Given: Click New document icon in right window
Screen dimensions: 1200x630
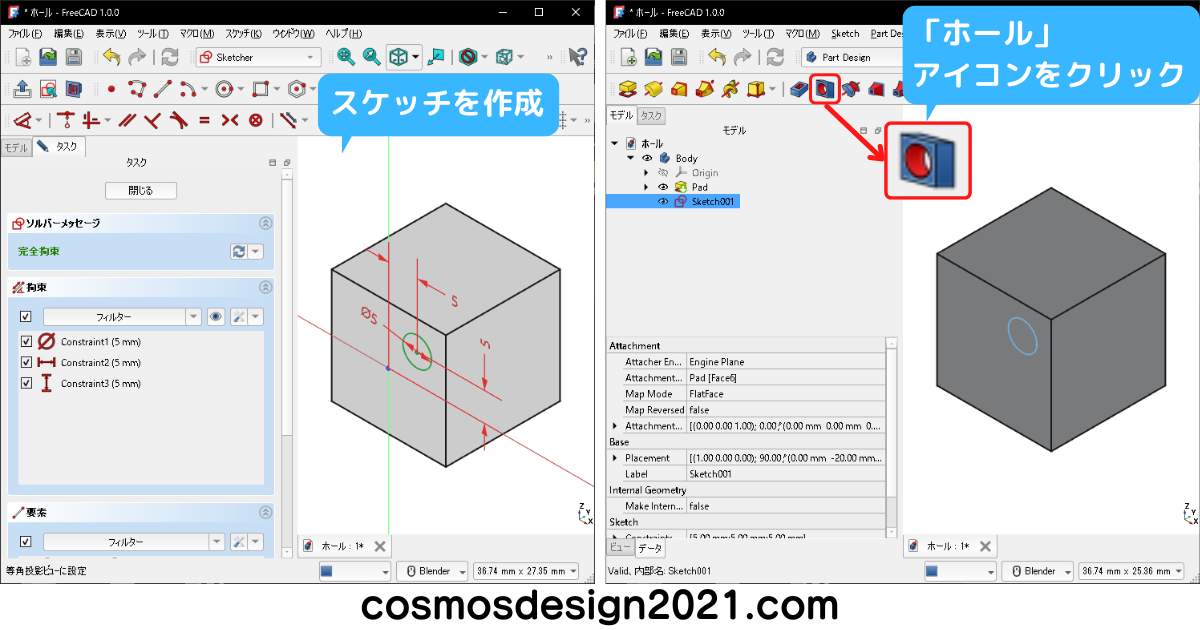Looking at the screenshot, I should (628, 57).
